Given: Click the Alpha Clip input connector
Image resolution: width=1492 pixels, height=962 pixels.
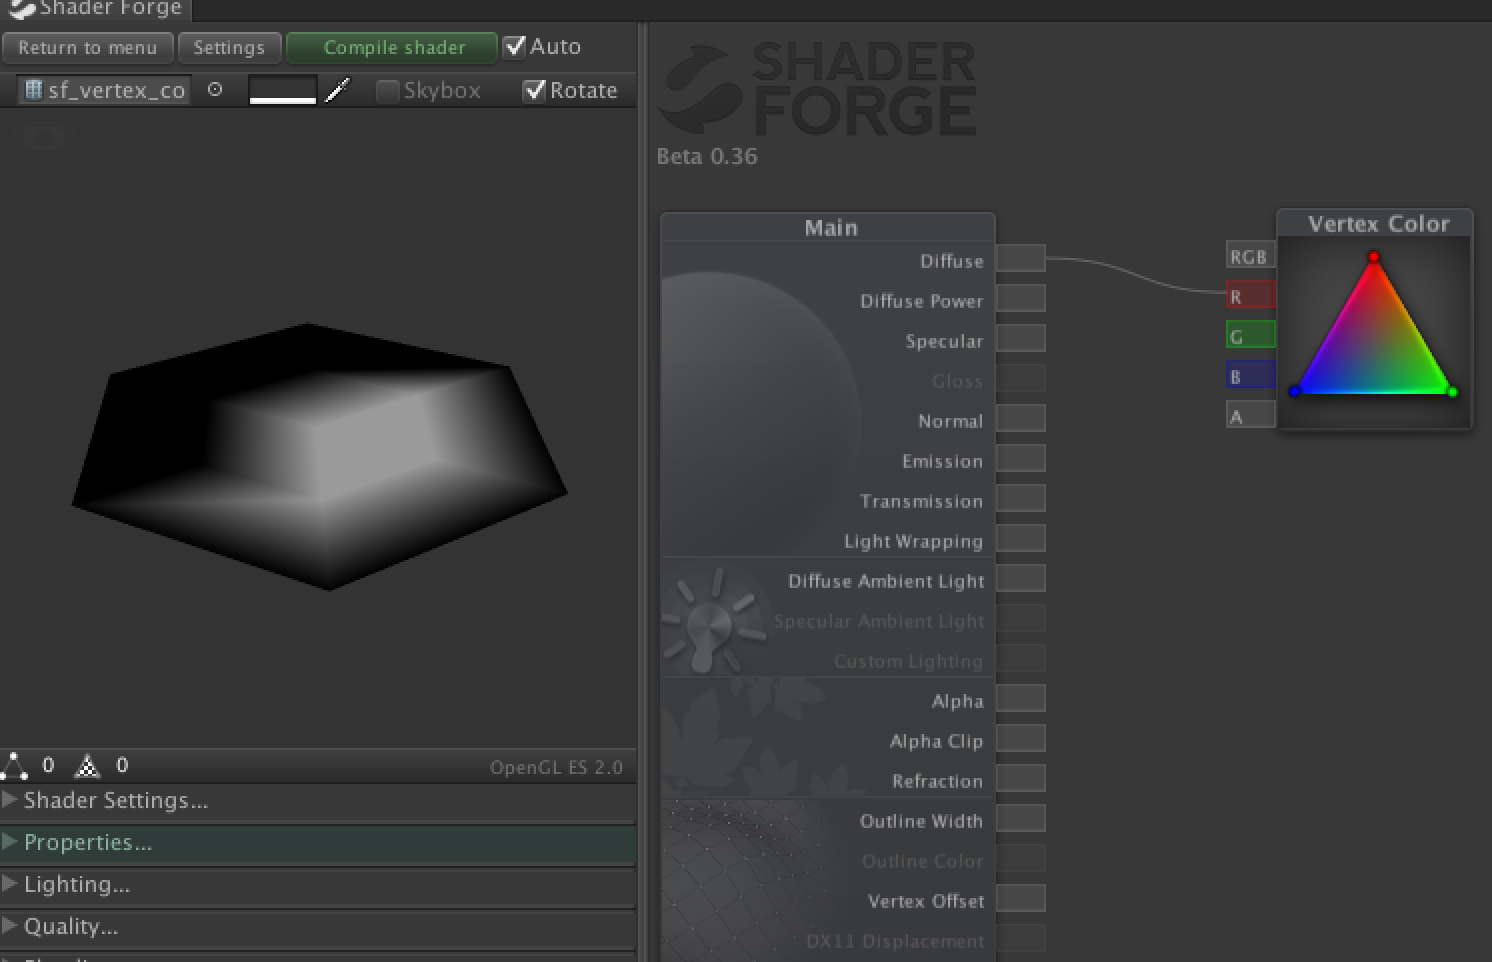Looking at the screenshot, I should click(1021, 739).
